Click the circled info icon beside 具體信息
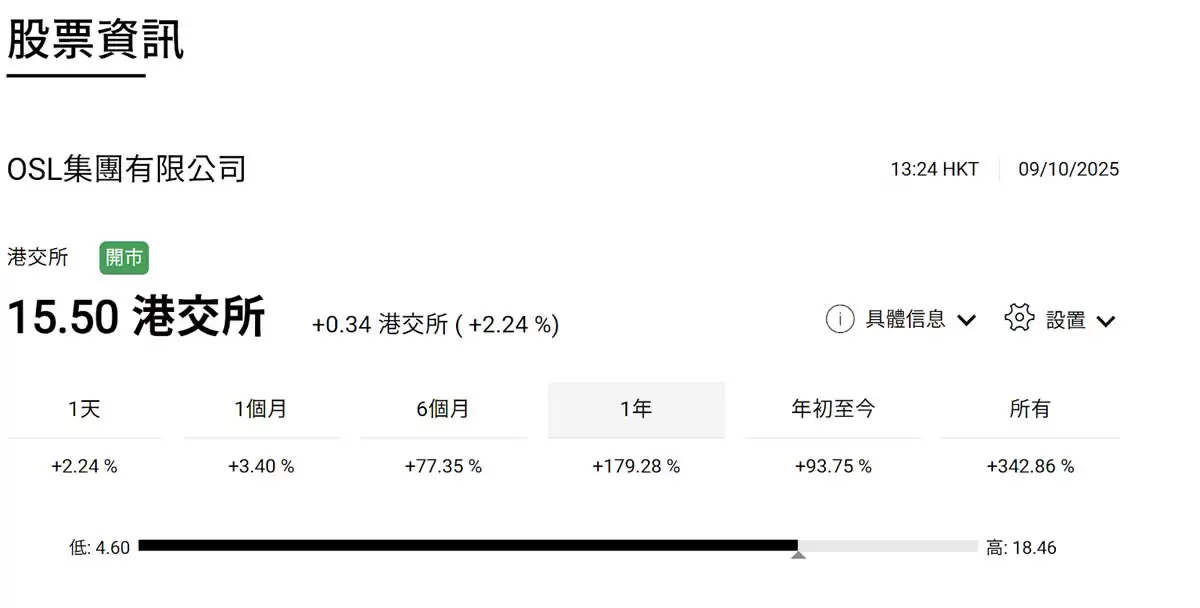The image size is (1200, 608). 840,319
